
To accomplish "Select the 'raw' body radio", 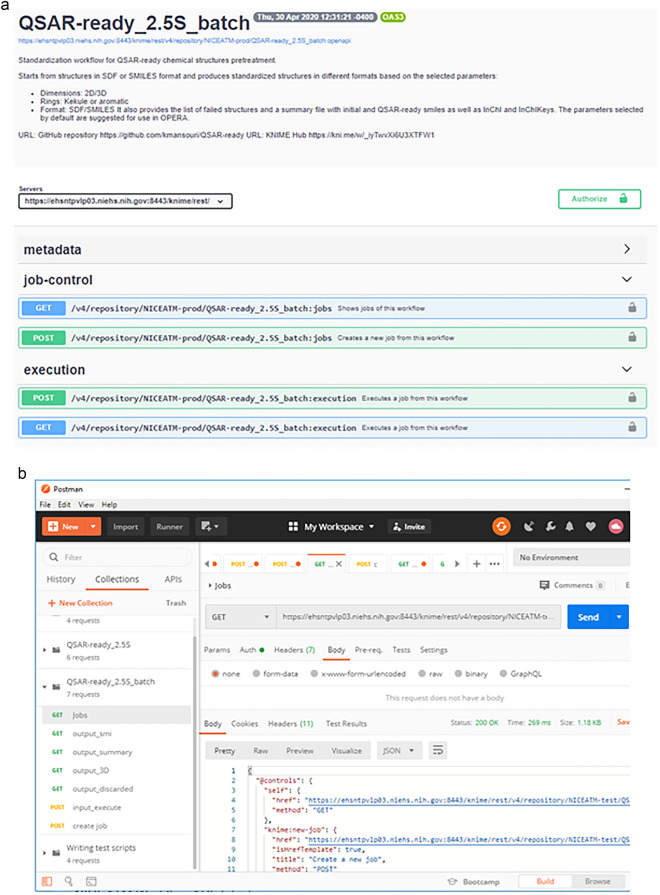I will pos(422,674).
